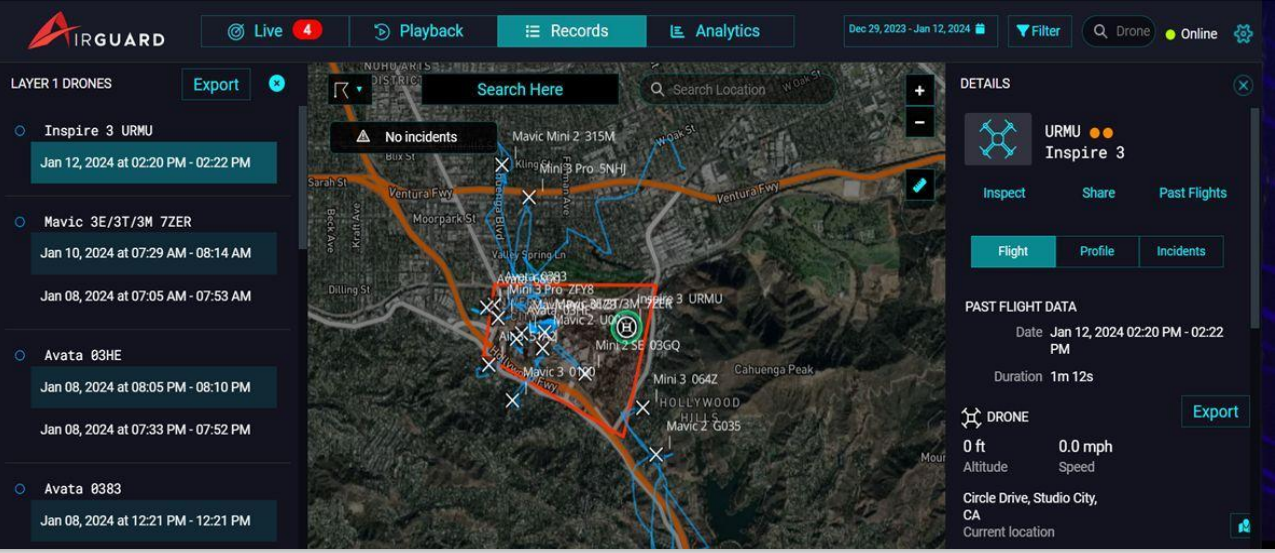
Task: Open the settings gear icon
Action: [x=1243, y=33]
